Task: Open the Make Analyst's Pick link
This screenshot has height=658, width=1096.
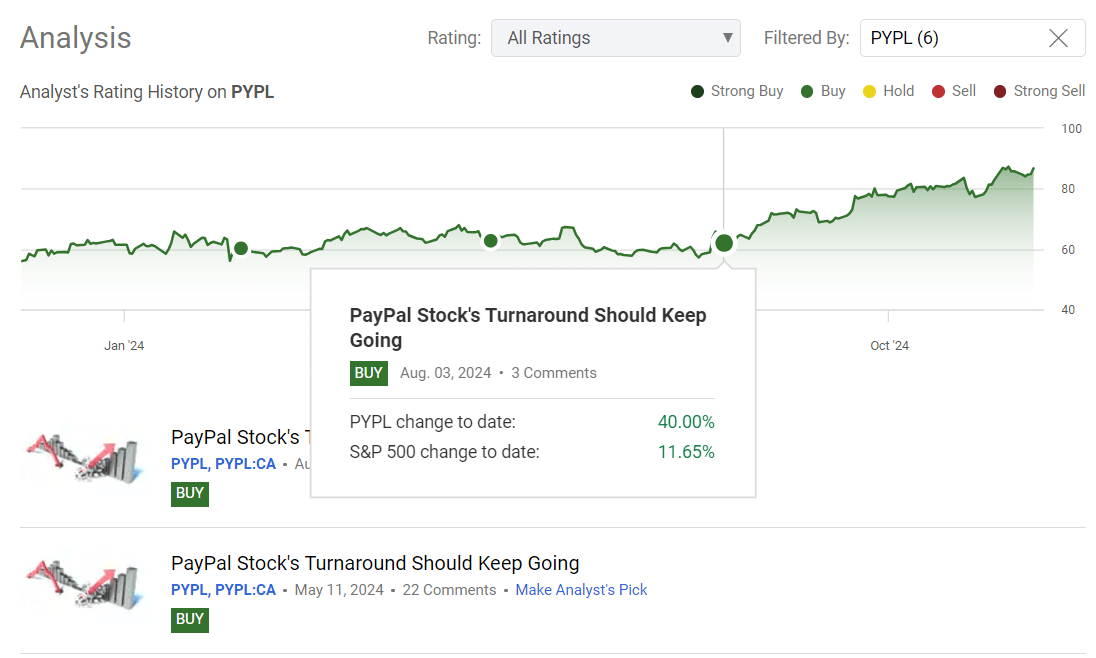Action: (x=581, y=590)
